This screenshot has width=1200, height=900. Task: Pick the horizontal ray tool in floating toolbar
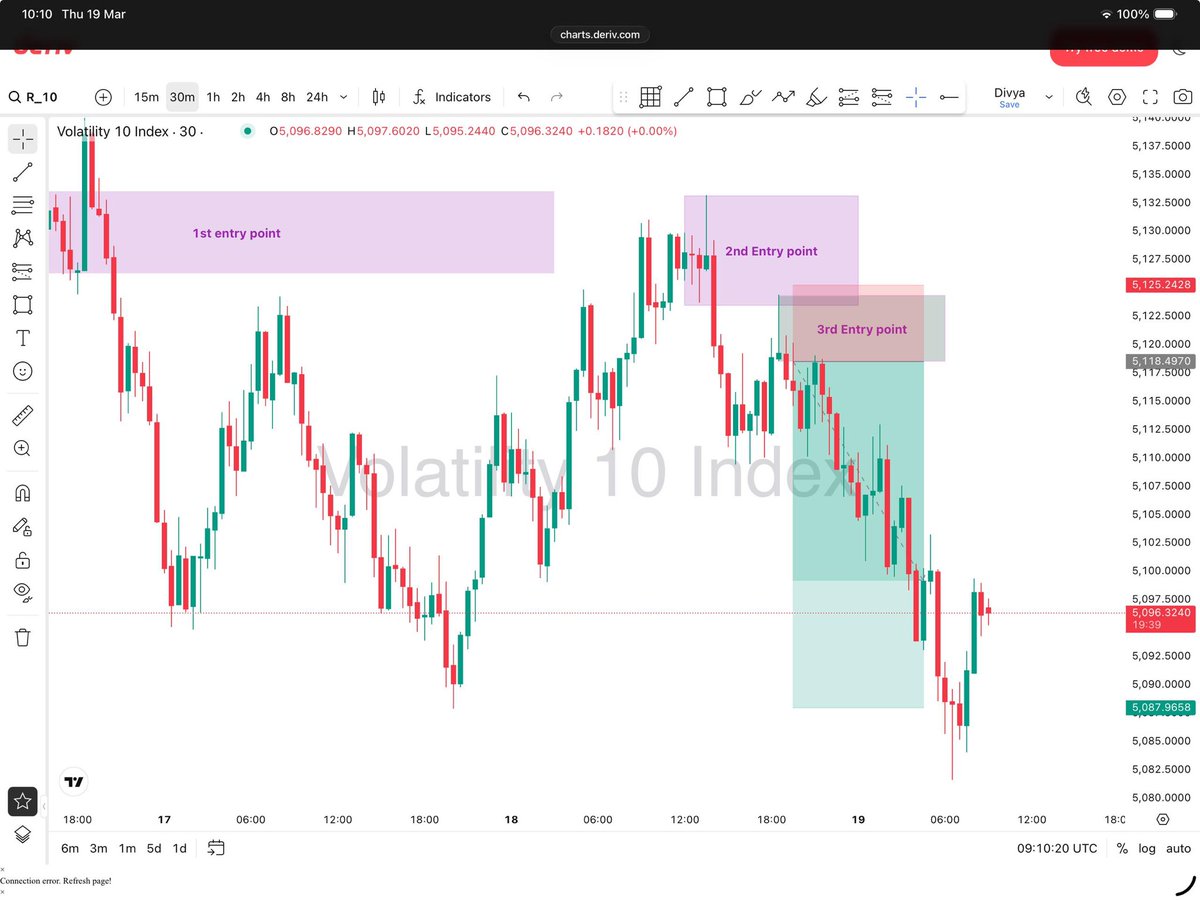point(949,97)
